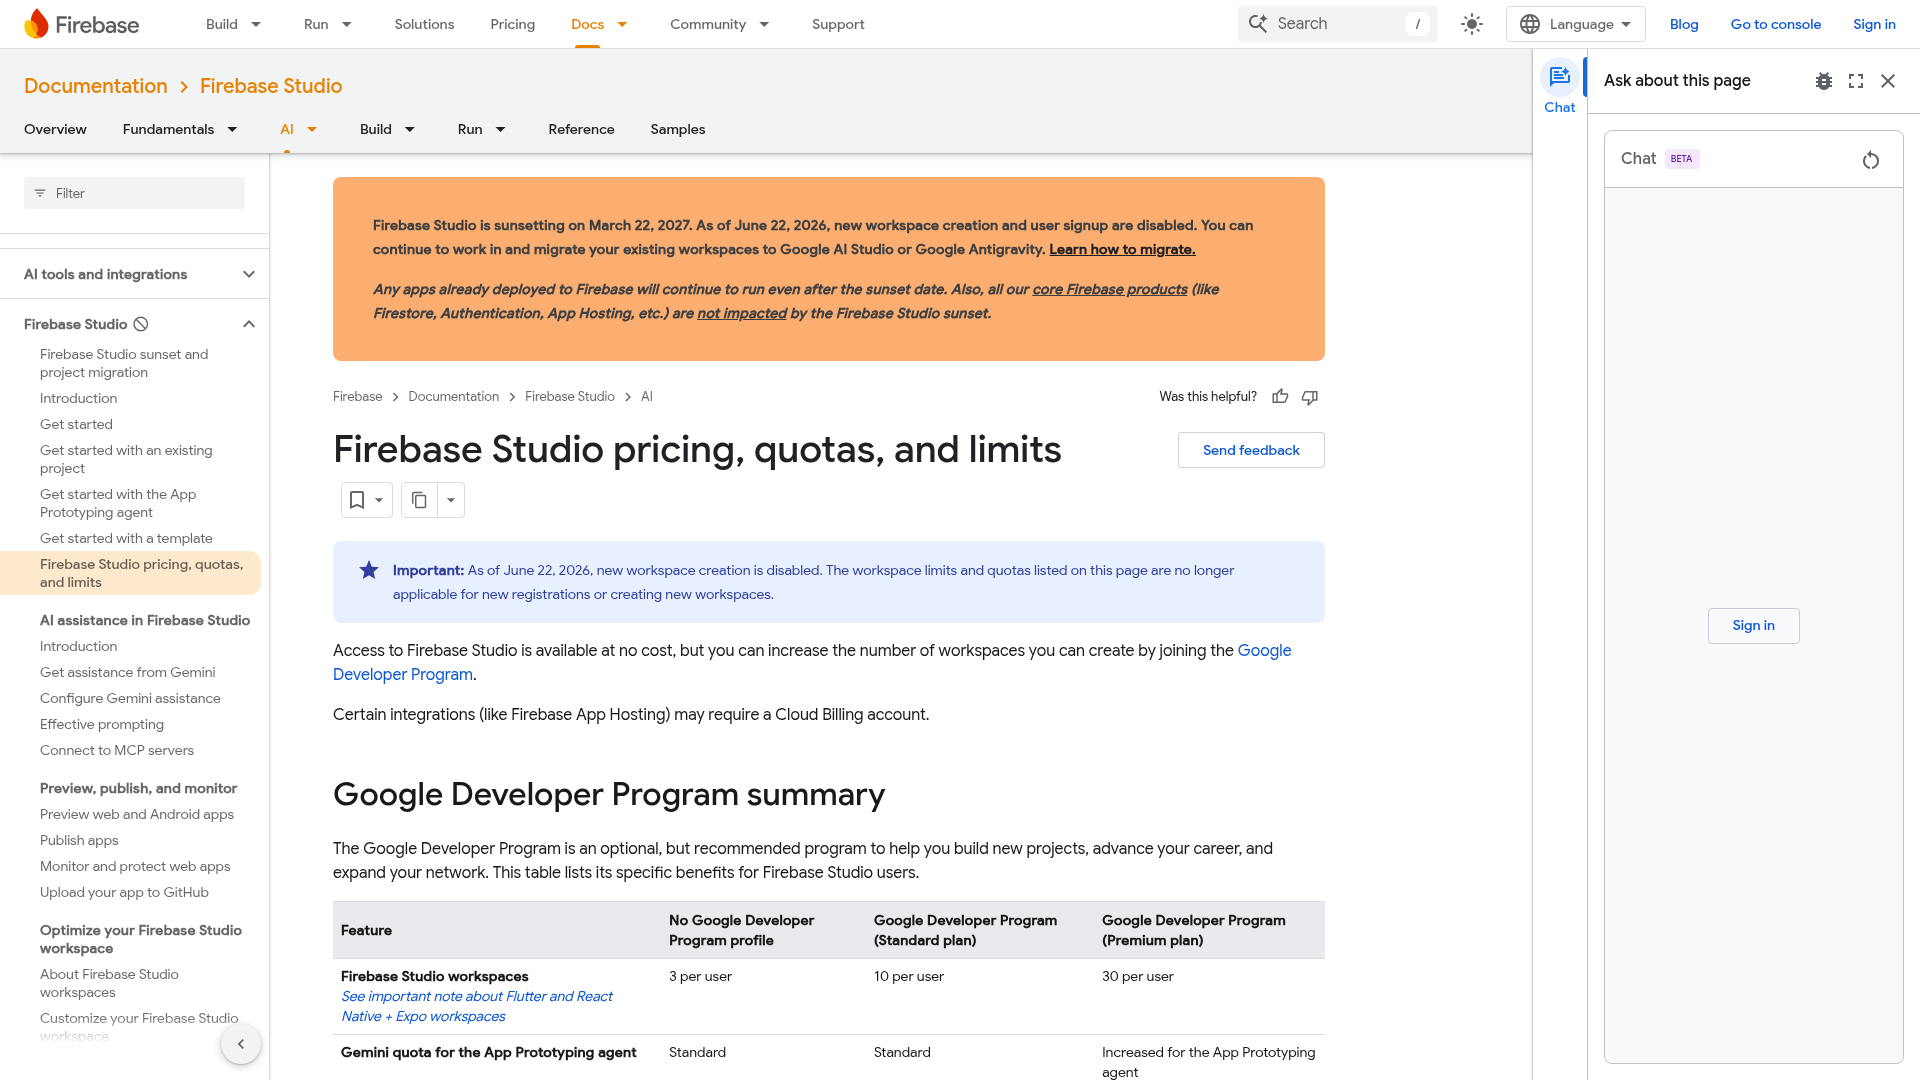The height and width of the screenshot is (1080, 1920).
Task: Click the sidebar Filter input field
Action: (134, 193)
